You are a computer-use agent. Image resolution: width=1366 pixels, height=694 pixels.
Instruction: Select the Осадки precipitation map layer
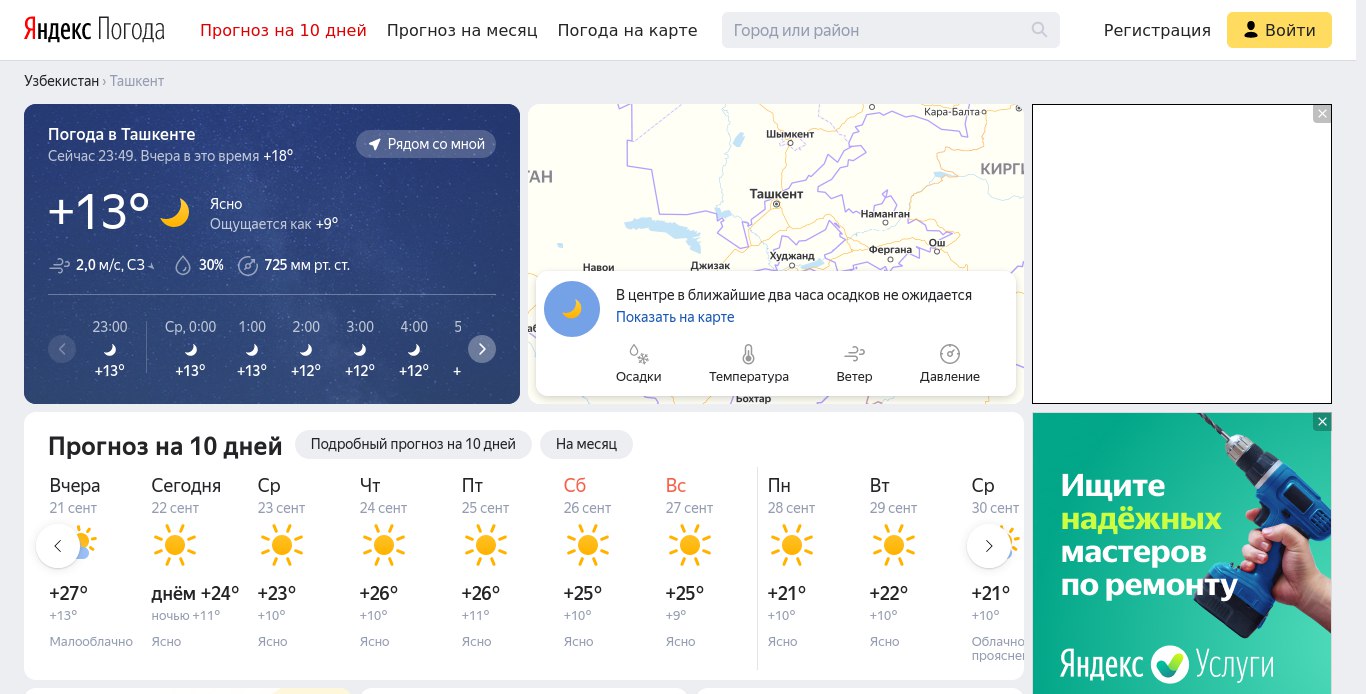638,364
